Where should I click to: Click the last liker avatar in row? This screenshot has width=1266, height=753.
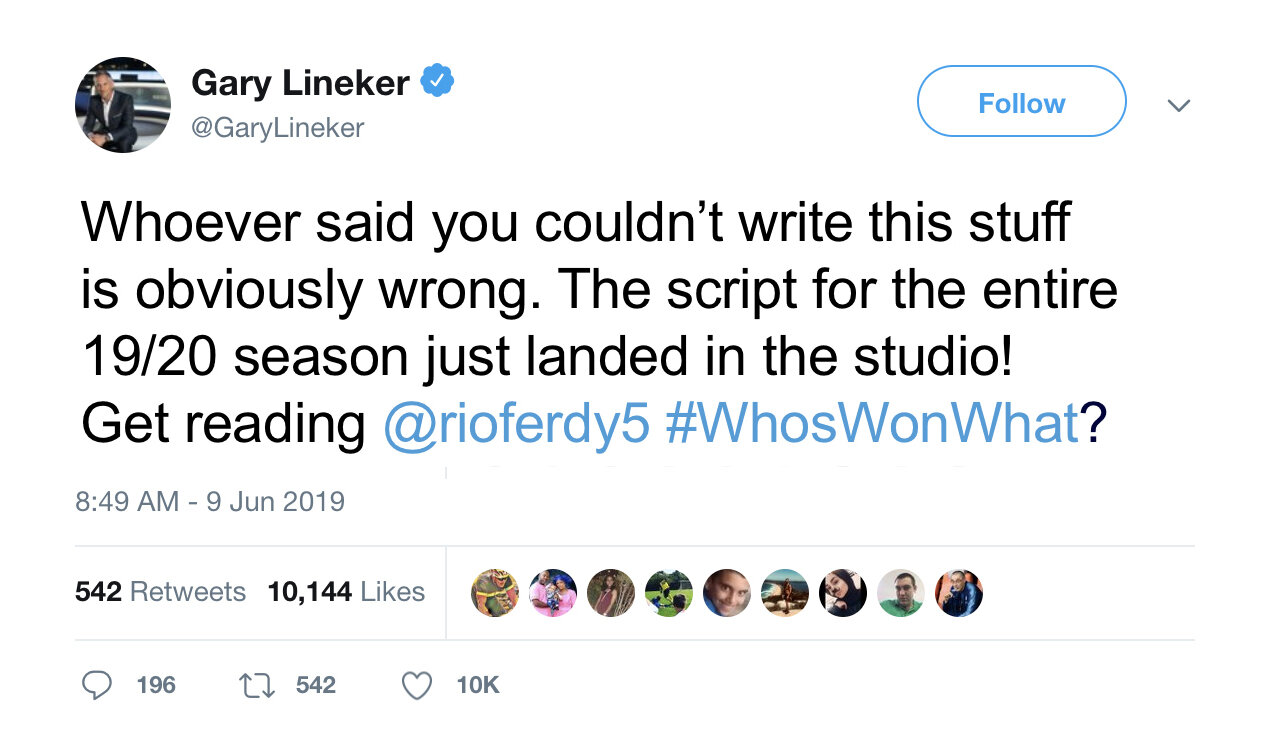pyautogui.click(x=959, y=593)
